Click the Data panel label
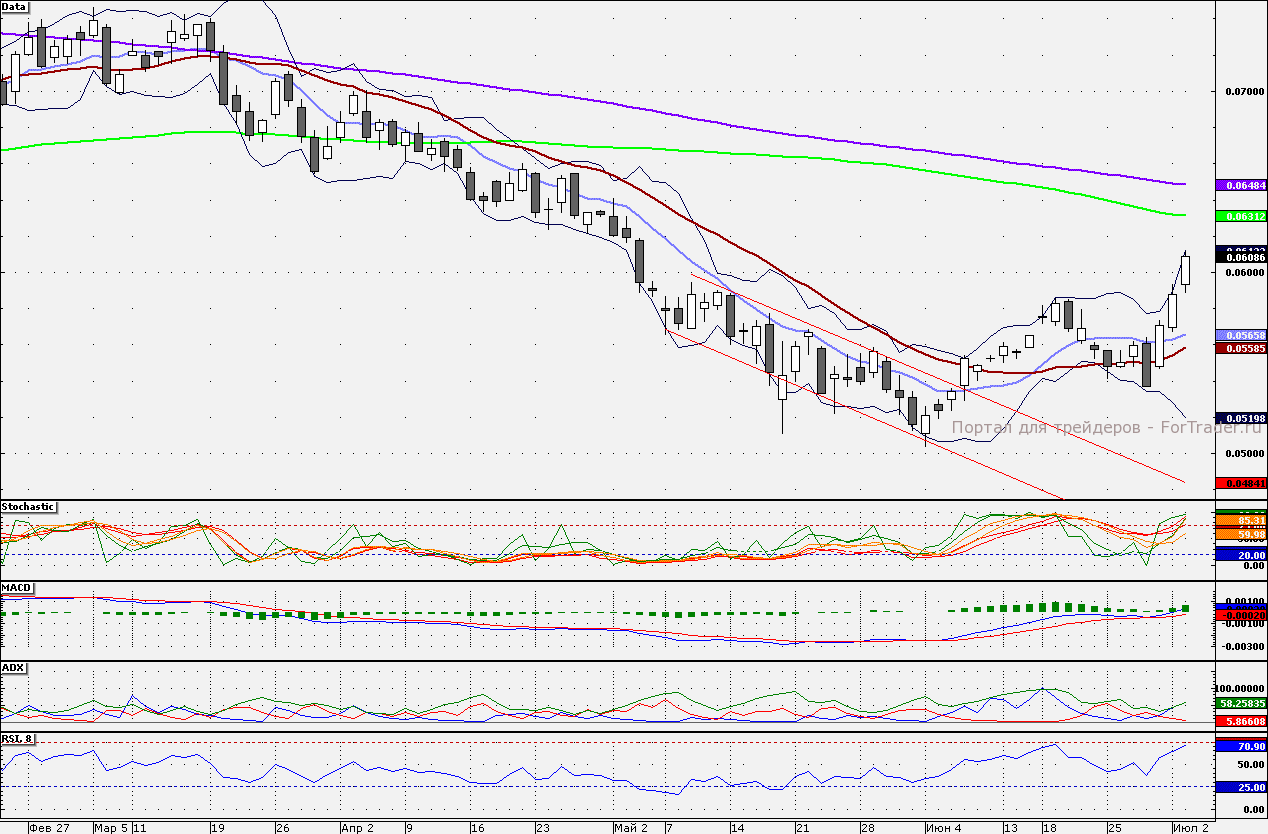 pos(14,6)
